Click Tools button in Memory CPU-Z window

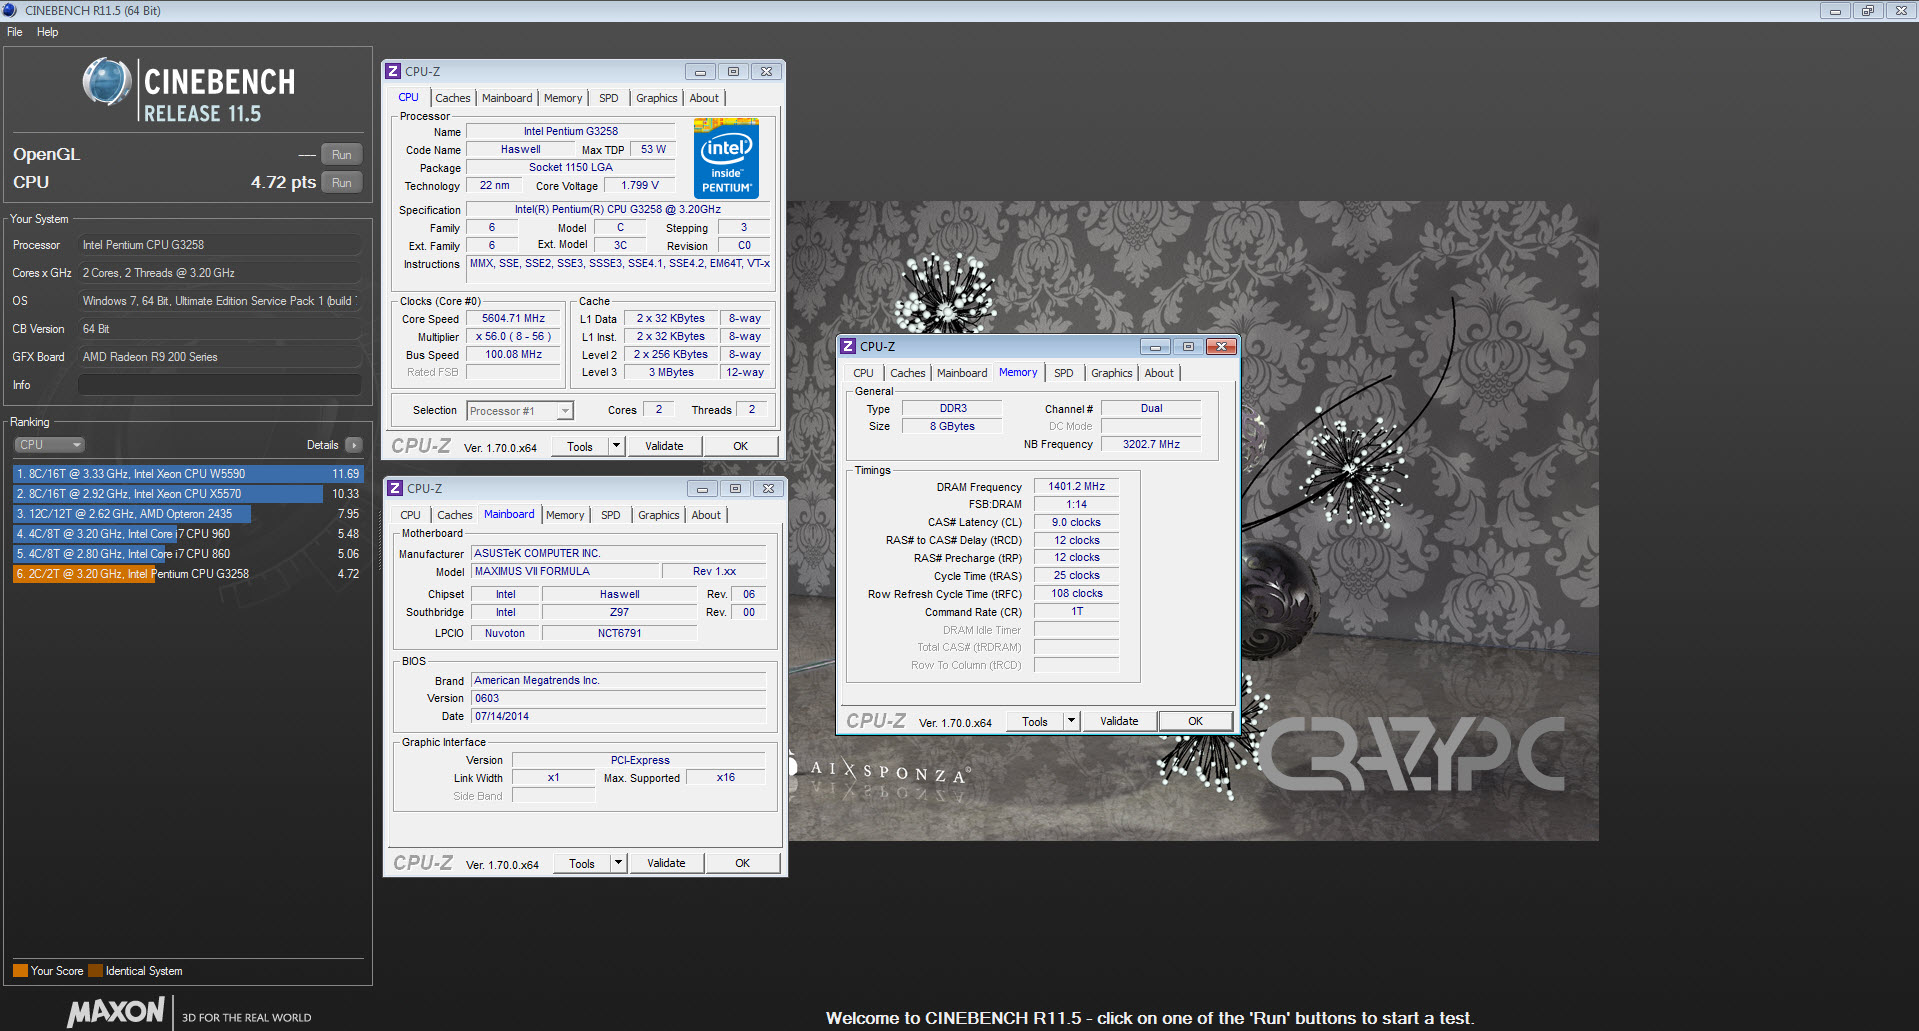(1035, 722)
